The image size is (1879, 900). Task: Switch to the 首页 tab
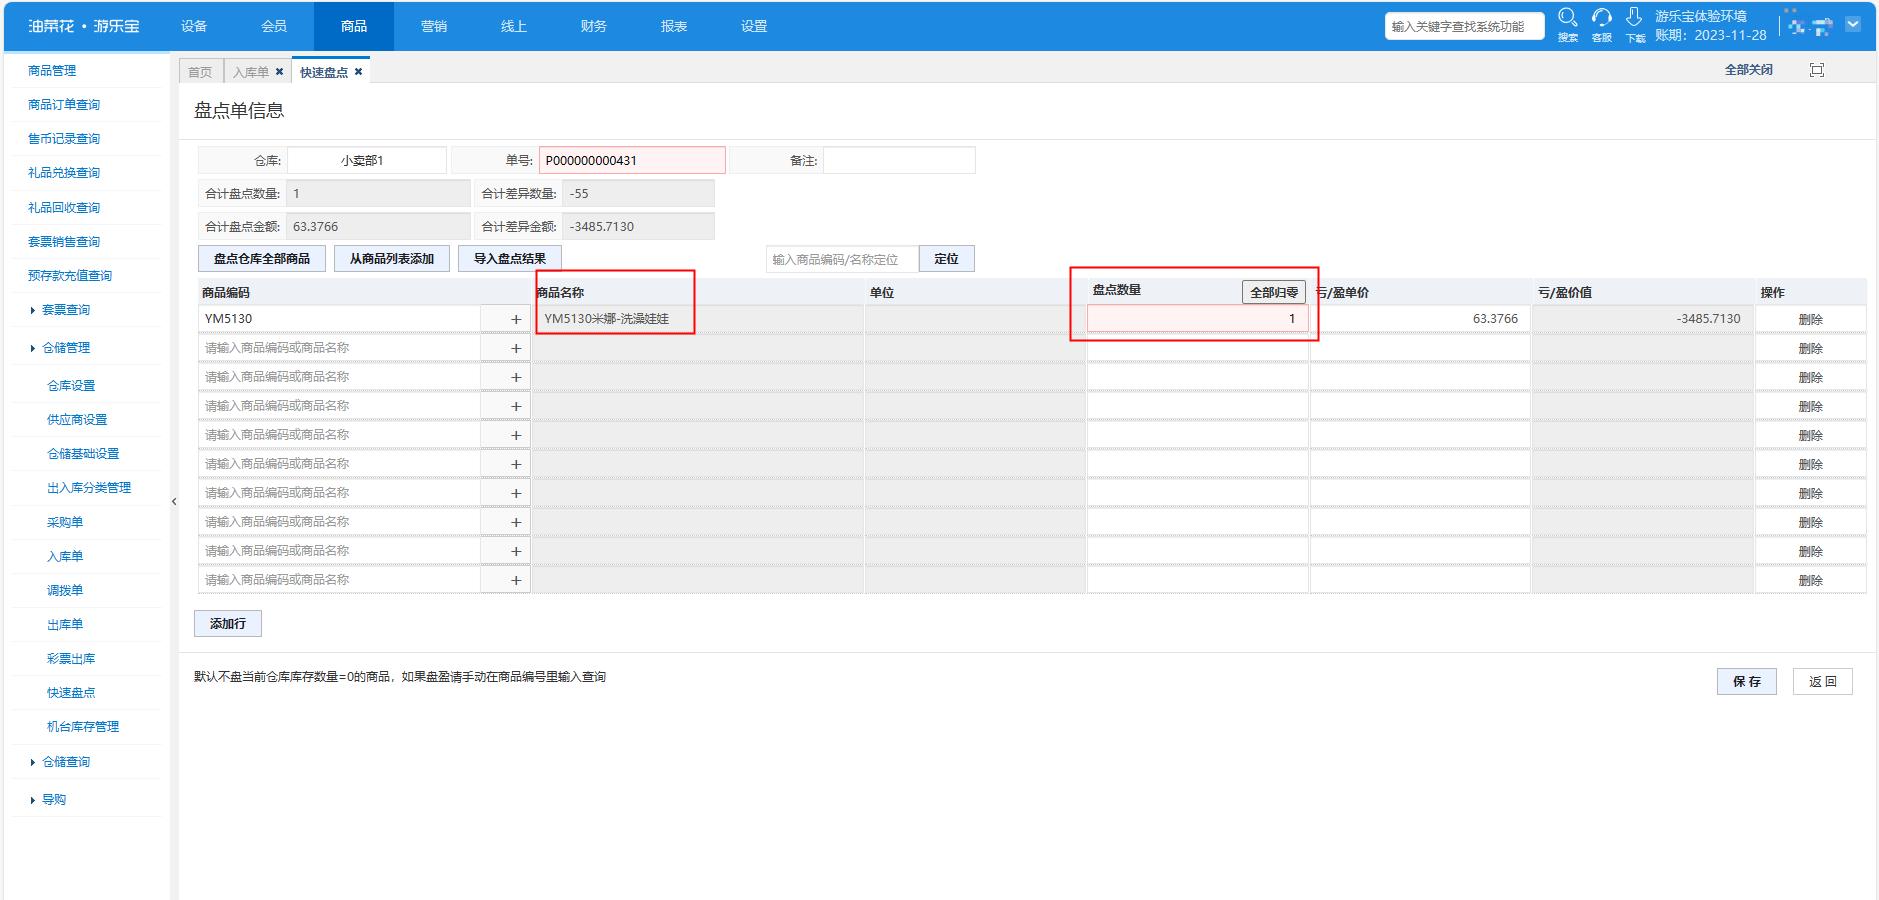200,72
